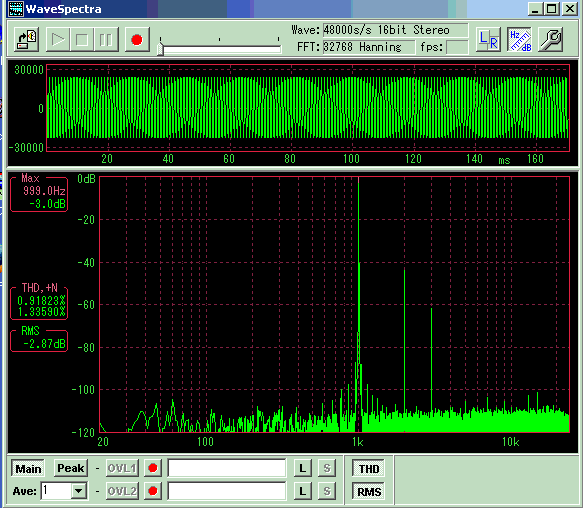Open settings with the wrench icon
583x508 pixels.
(x=551, y=39)
